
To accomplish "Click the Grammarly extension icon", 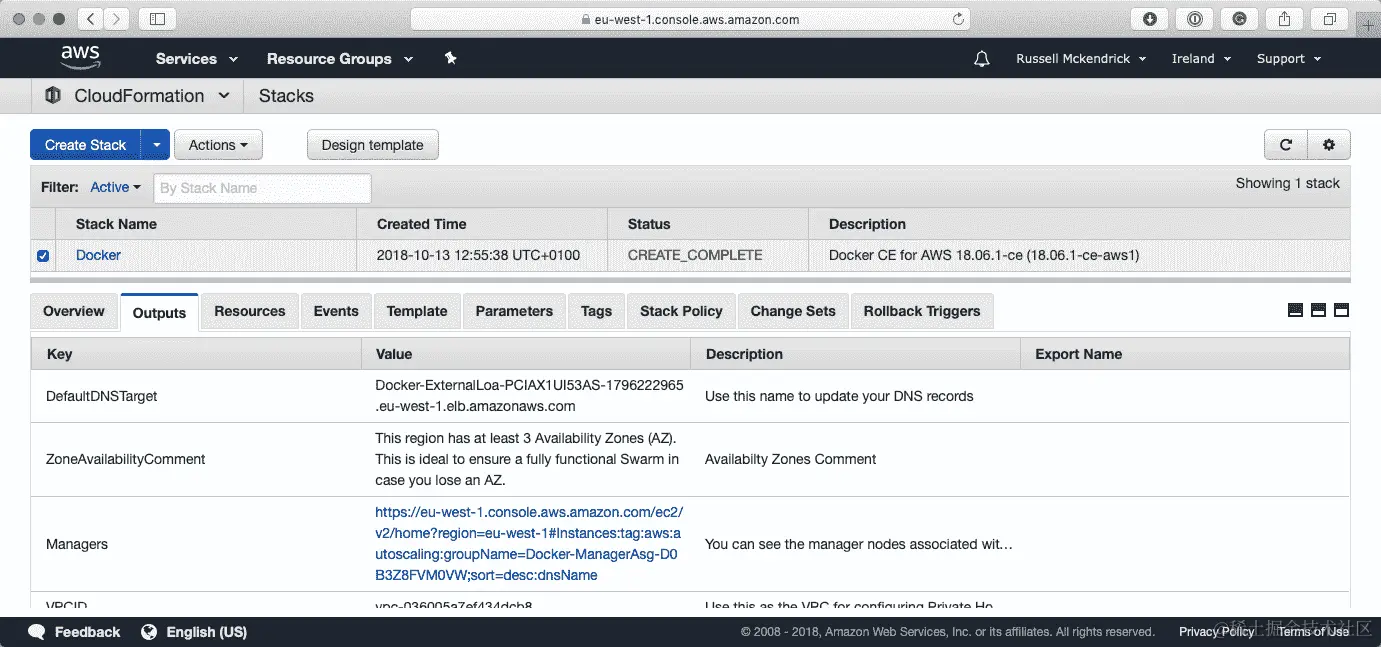I will 1240,19.
